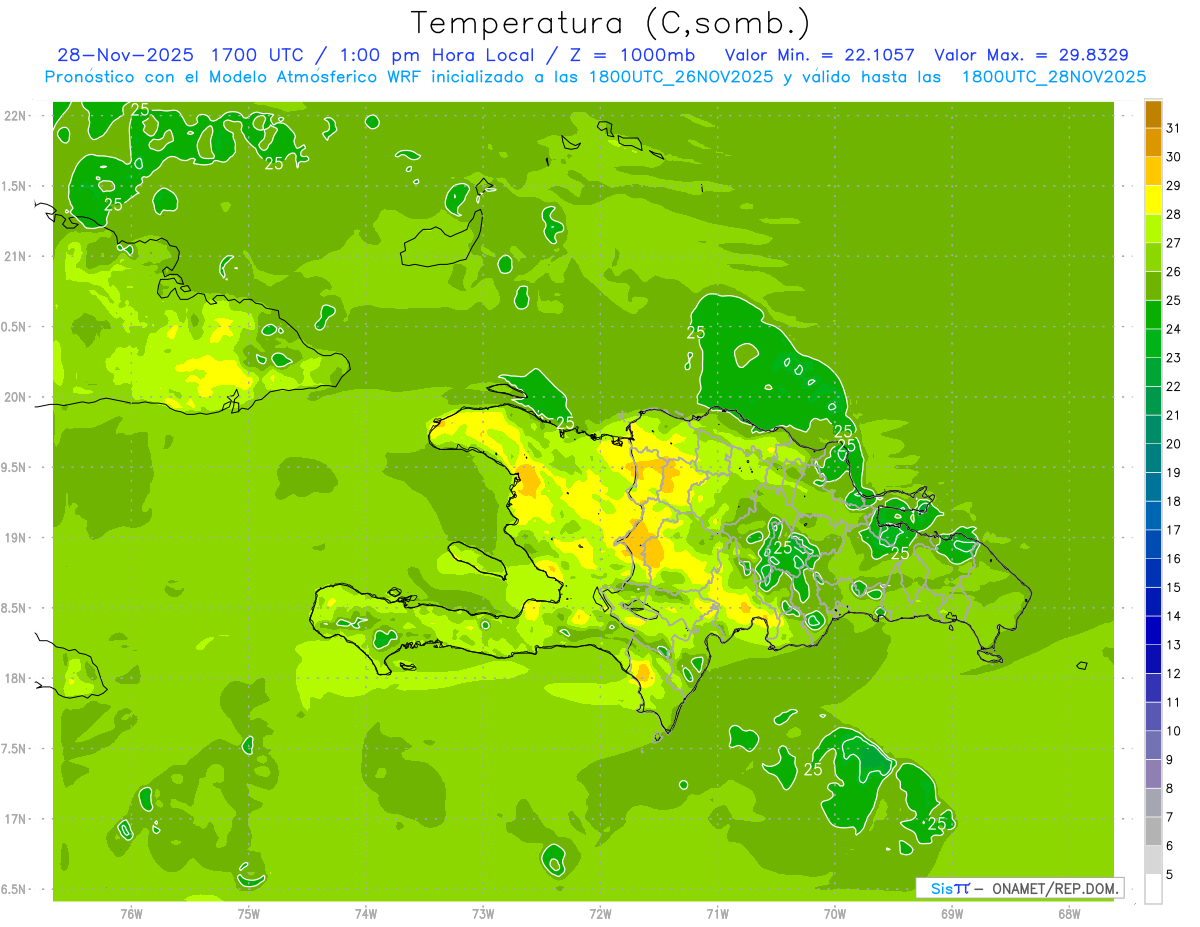Click the legend scale number "20"
This screenshot has height=927, width=1200.
[x=1174, y=444]
